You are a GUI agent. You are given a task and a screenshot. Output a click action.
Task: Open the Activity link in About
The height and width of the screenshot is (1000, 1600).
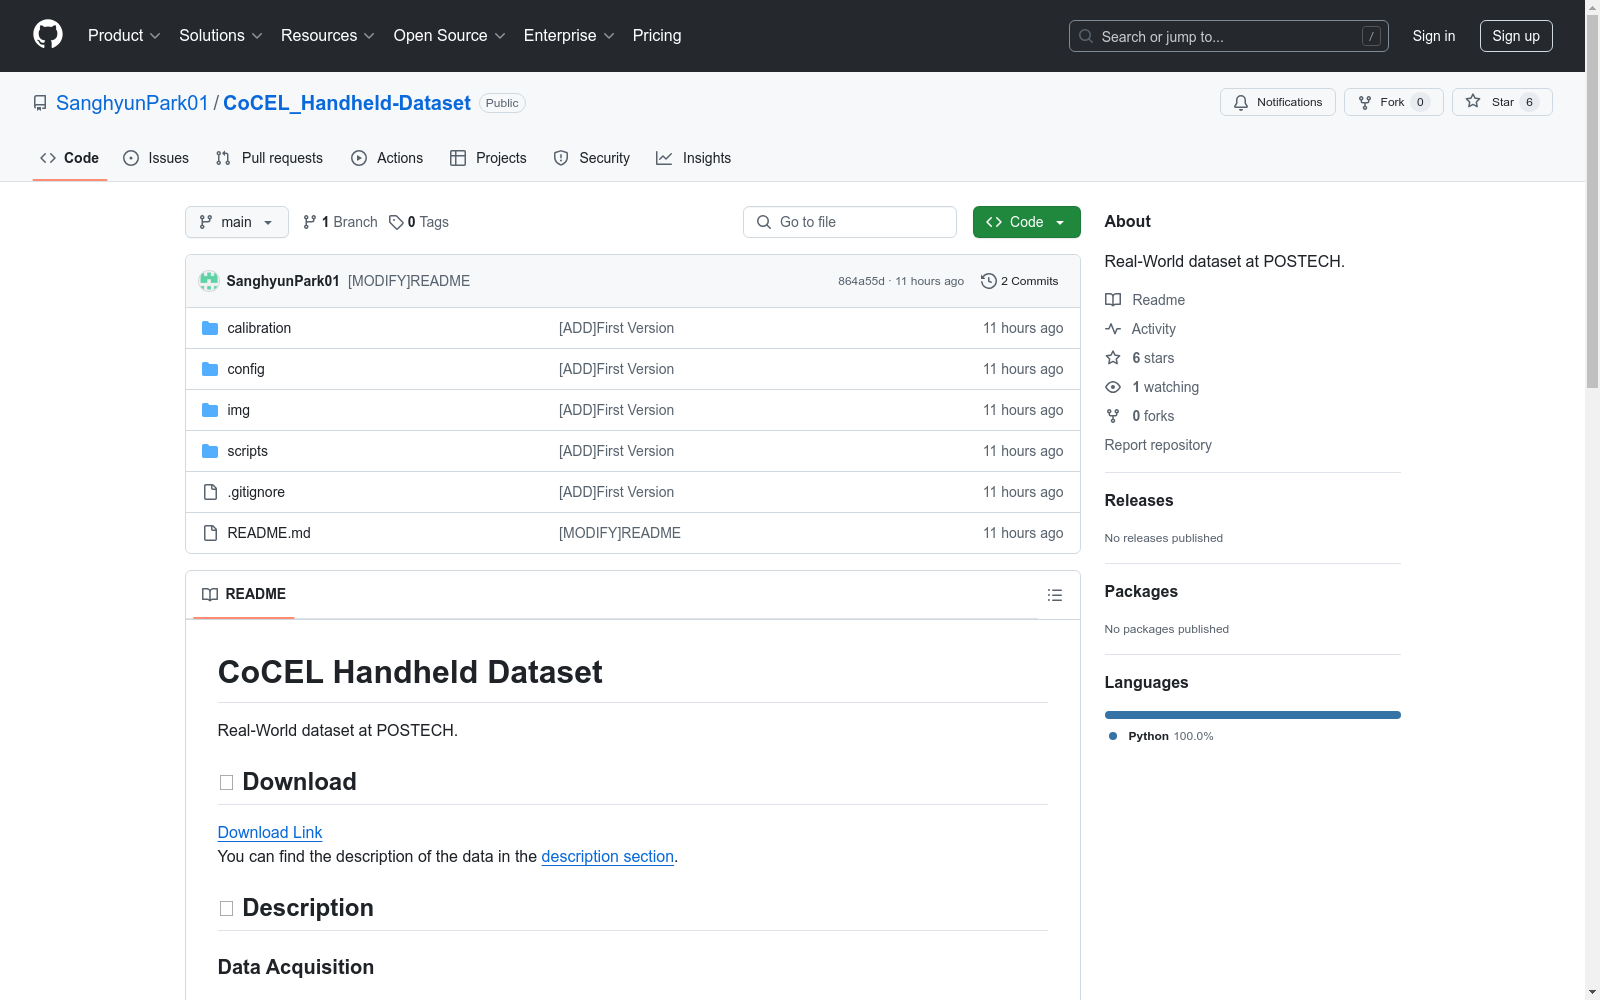(x=1140, y=329)
